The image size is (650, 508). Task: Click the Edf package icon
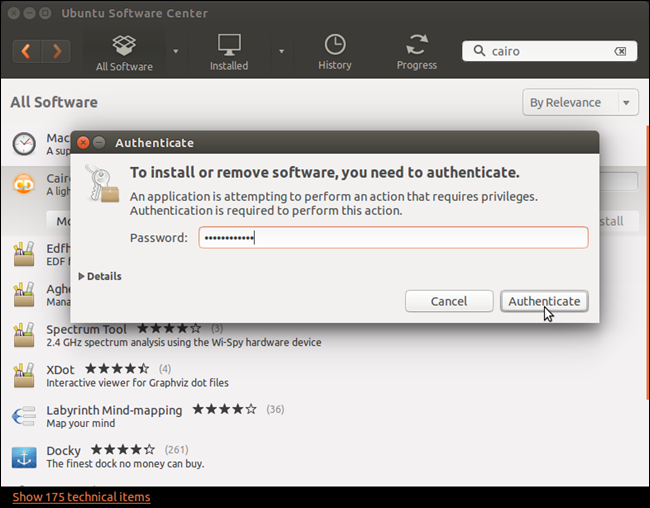point(24,254)
